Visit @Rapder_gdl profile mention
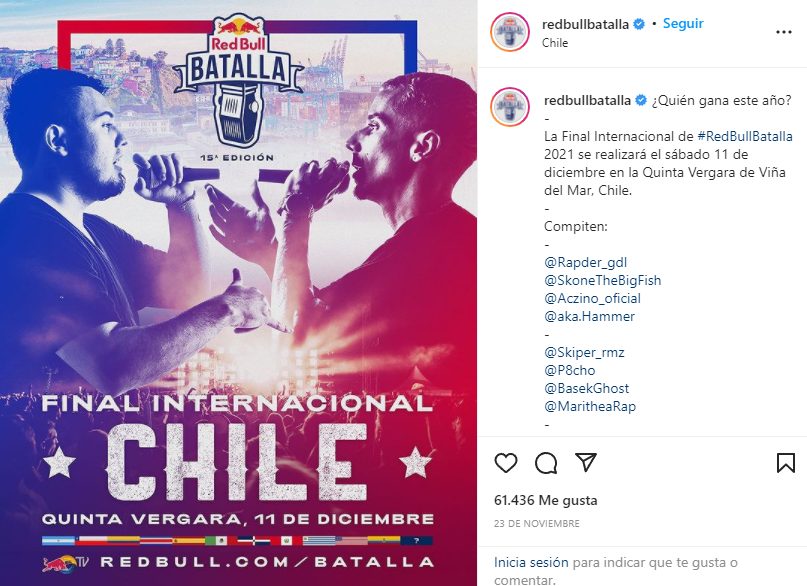 (585, 262)
